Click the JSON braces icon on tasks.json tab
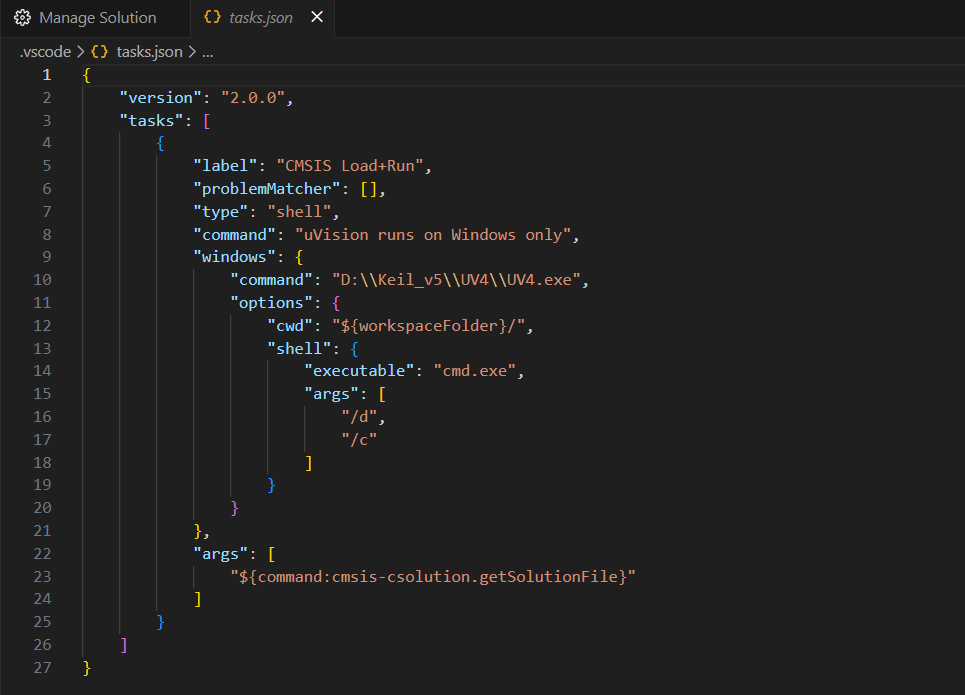 point(212,18)
